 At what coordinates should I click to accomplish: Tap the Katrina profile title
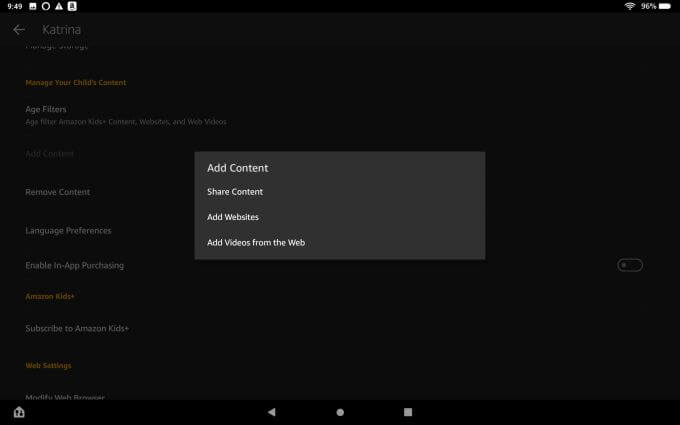click(61, 29)
